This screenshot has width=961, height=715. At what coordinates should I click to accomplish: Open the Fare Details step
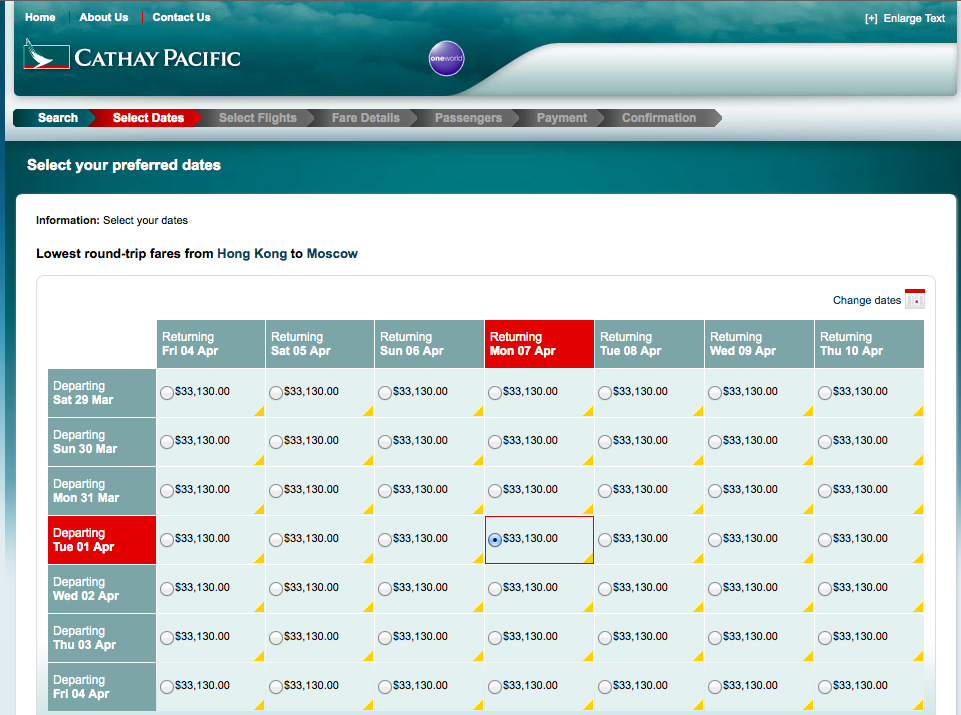click(x=365, y=118)
